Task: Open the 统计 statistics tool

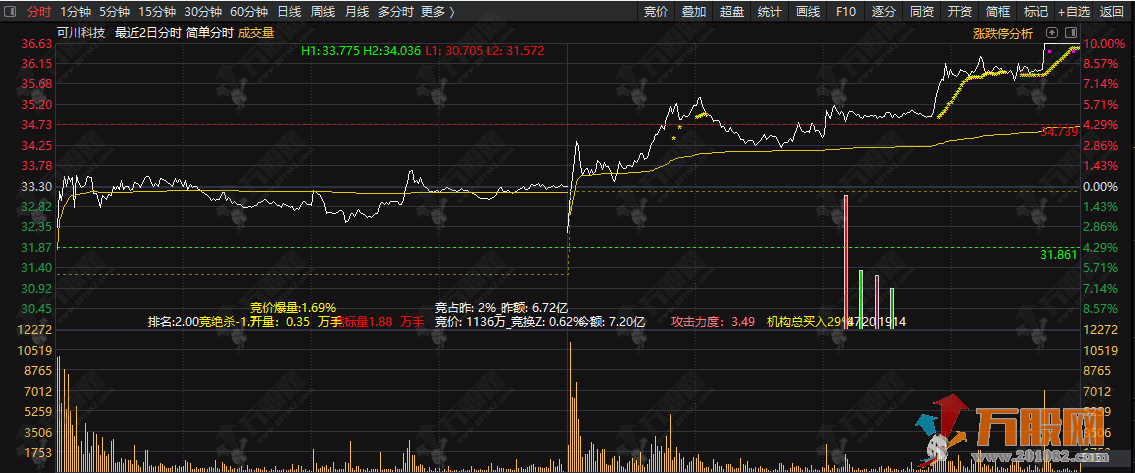Action: click(x=769, y=12)
